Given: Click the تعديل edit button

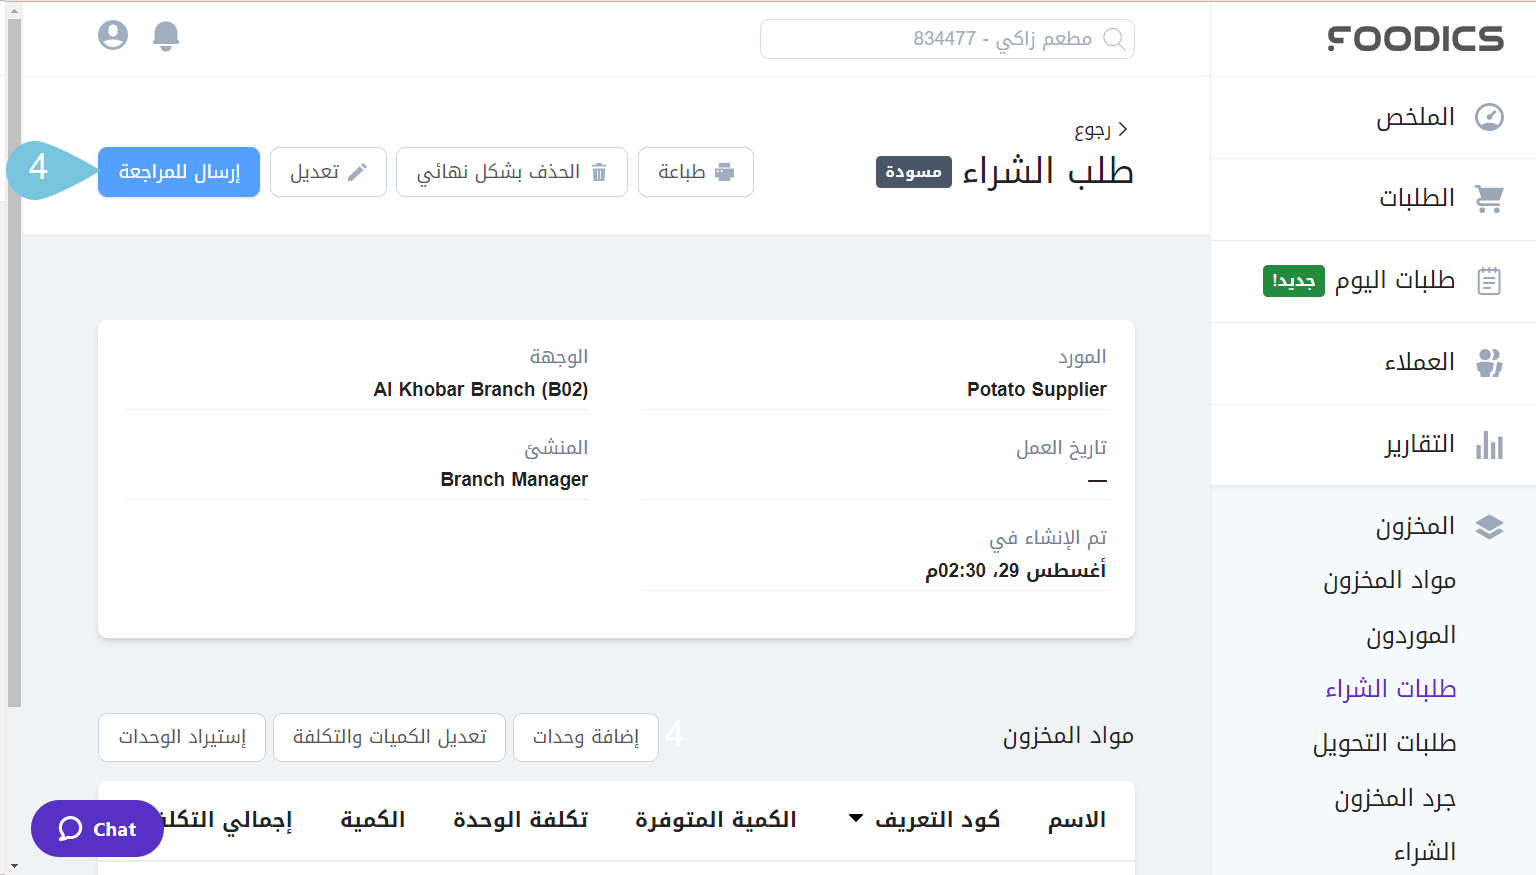Looking at the screenshot, I should click(x=328, y=172).
